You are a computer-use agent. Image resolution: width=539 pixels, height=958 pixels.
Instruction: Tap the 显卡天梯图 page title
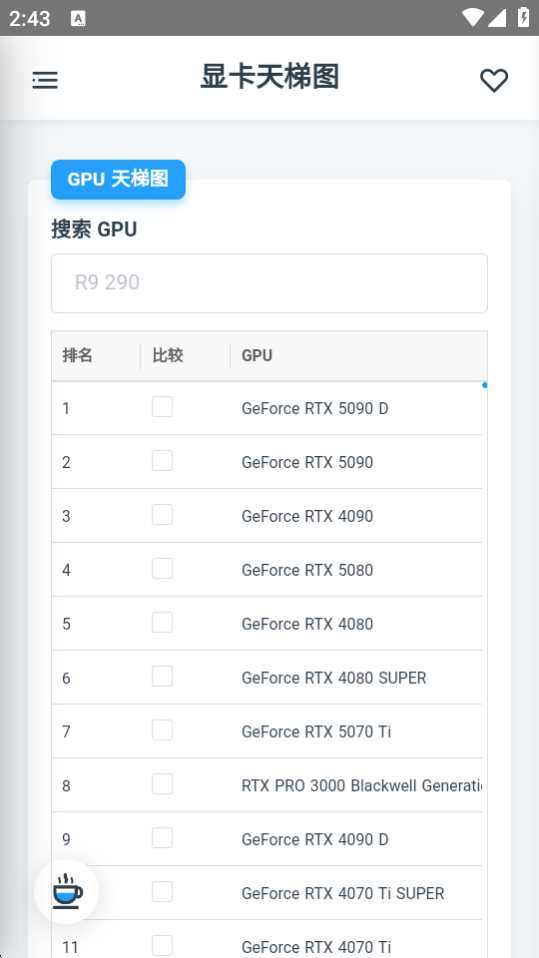click(270, 78)
